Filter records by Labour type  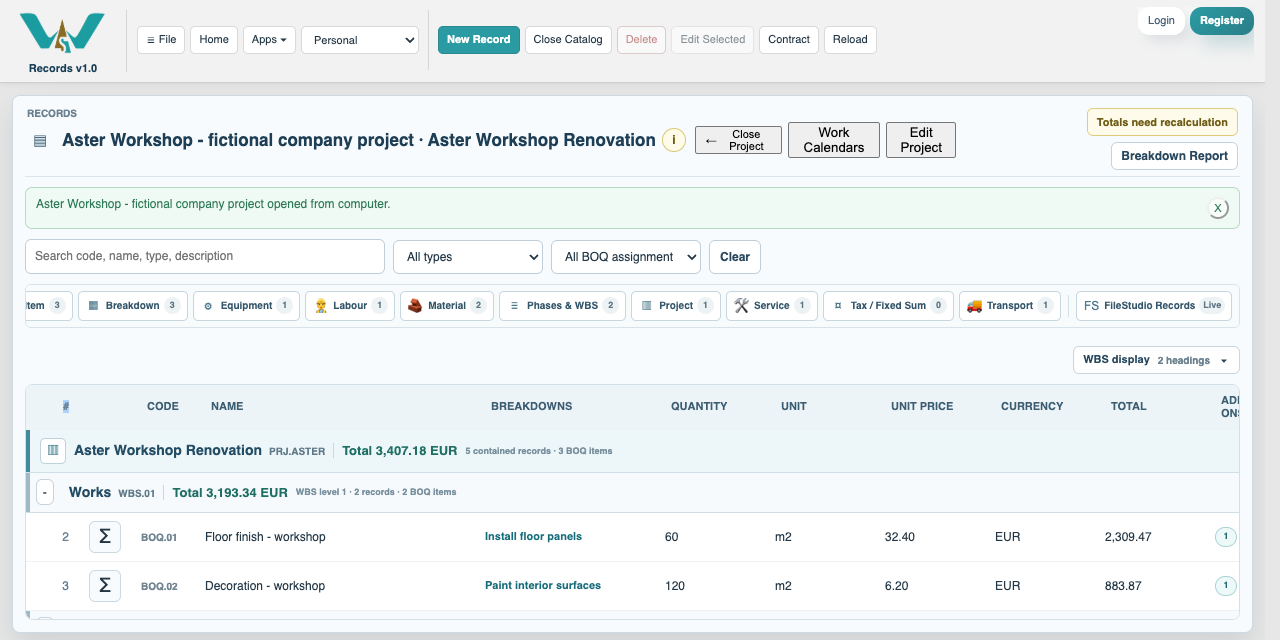[350, 306]
